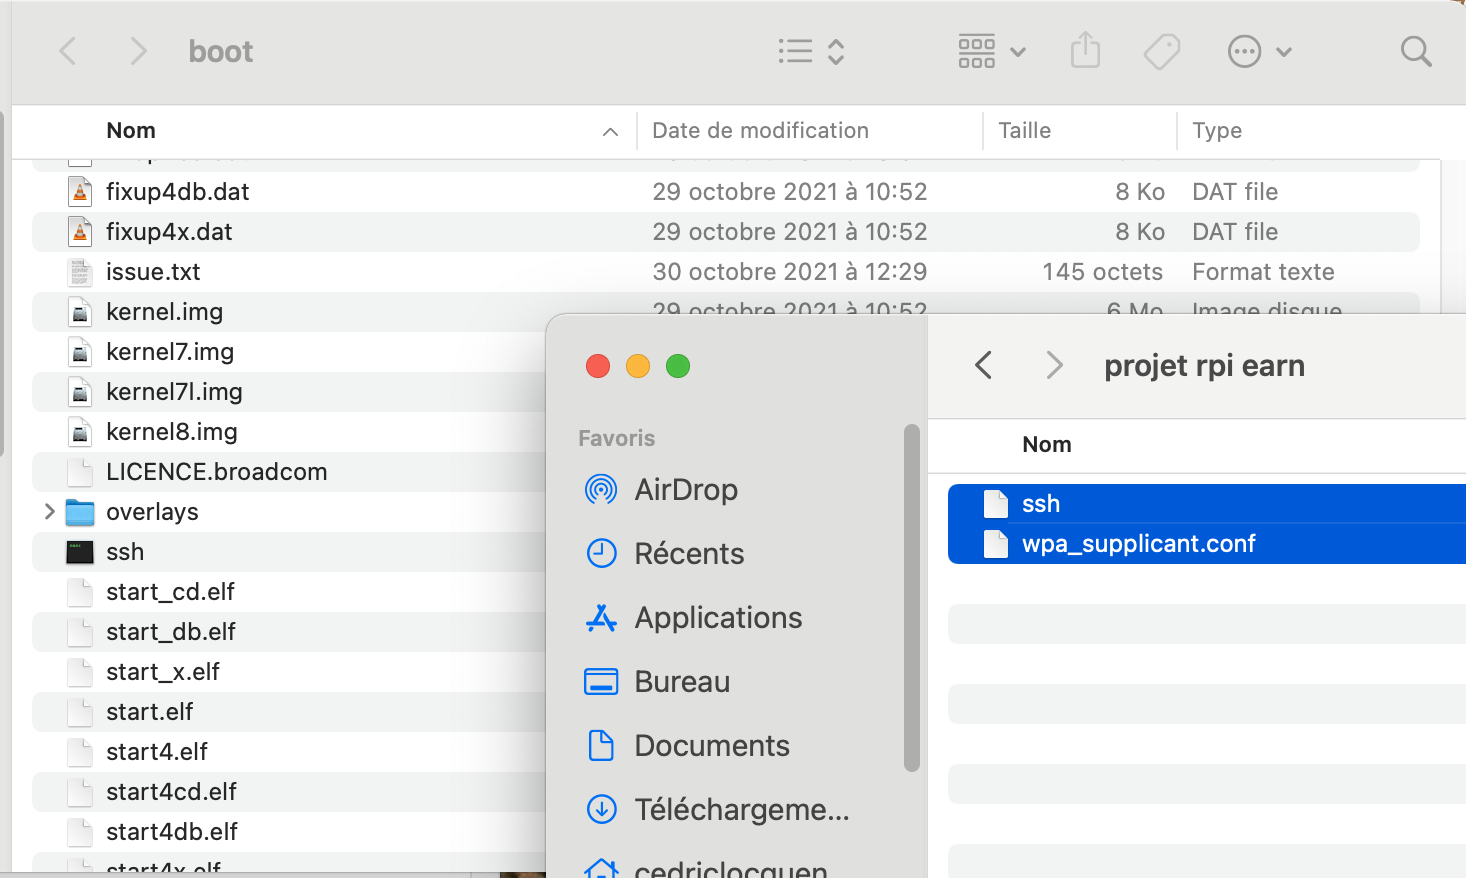Open Bureau folder in the sidebar
Image resolution: width=1466 pixels, height=878 pixels.
pos(682,681)
